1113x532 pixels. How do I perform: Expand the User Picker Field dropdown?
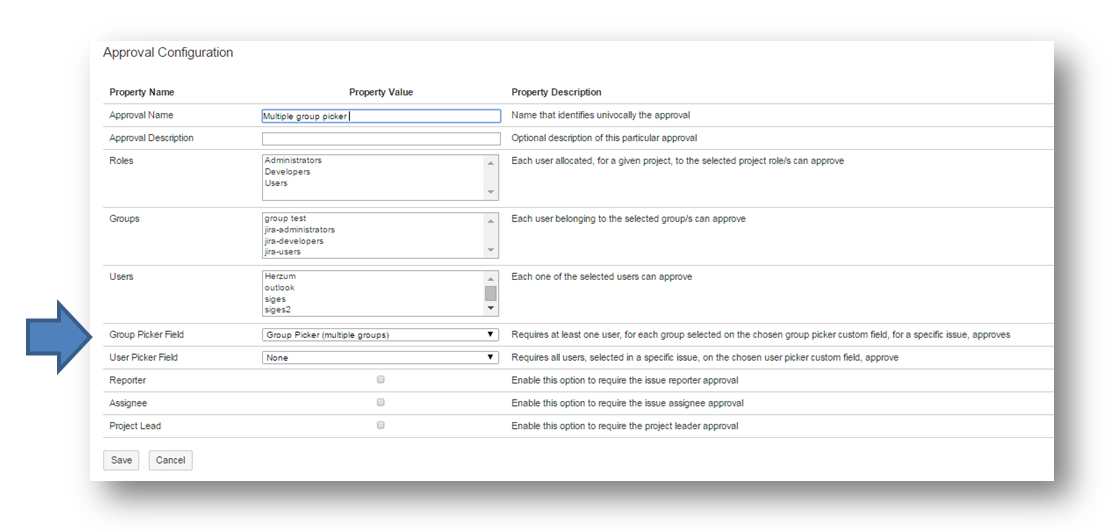(380, 357)
